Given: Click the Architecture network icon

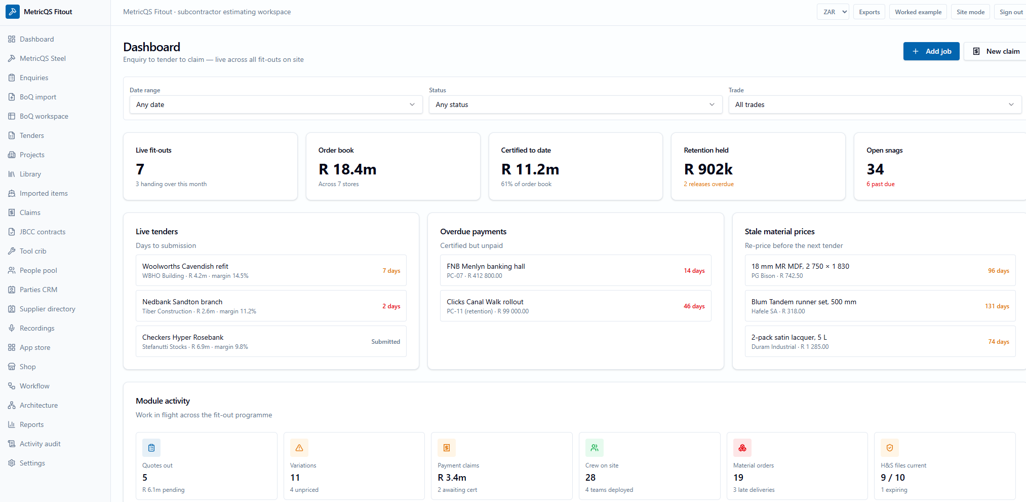Looking at the screenshot, I should 11,405.
